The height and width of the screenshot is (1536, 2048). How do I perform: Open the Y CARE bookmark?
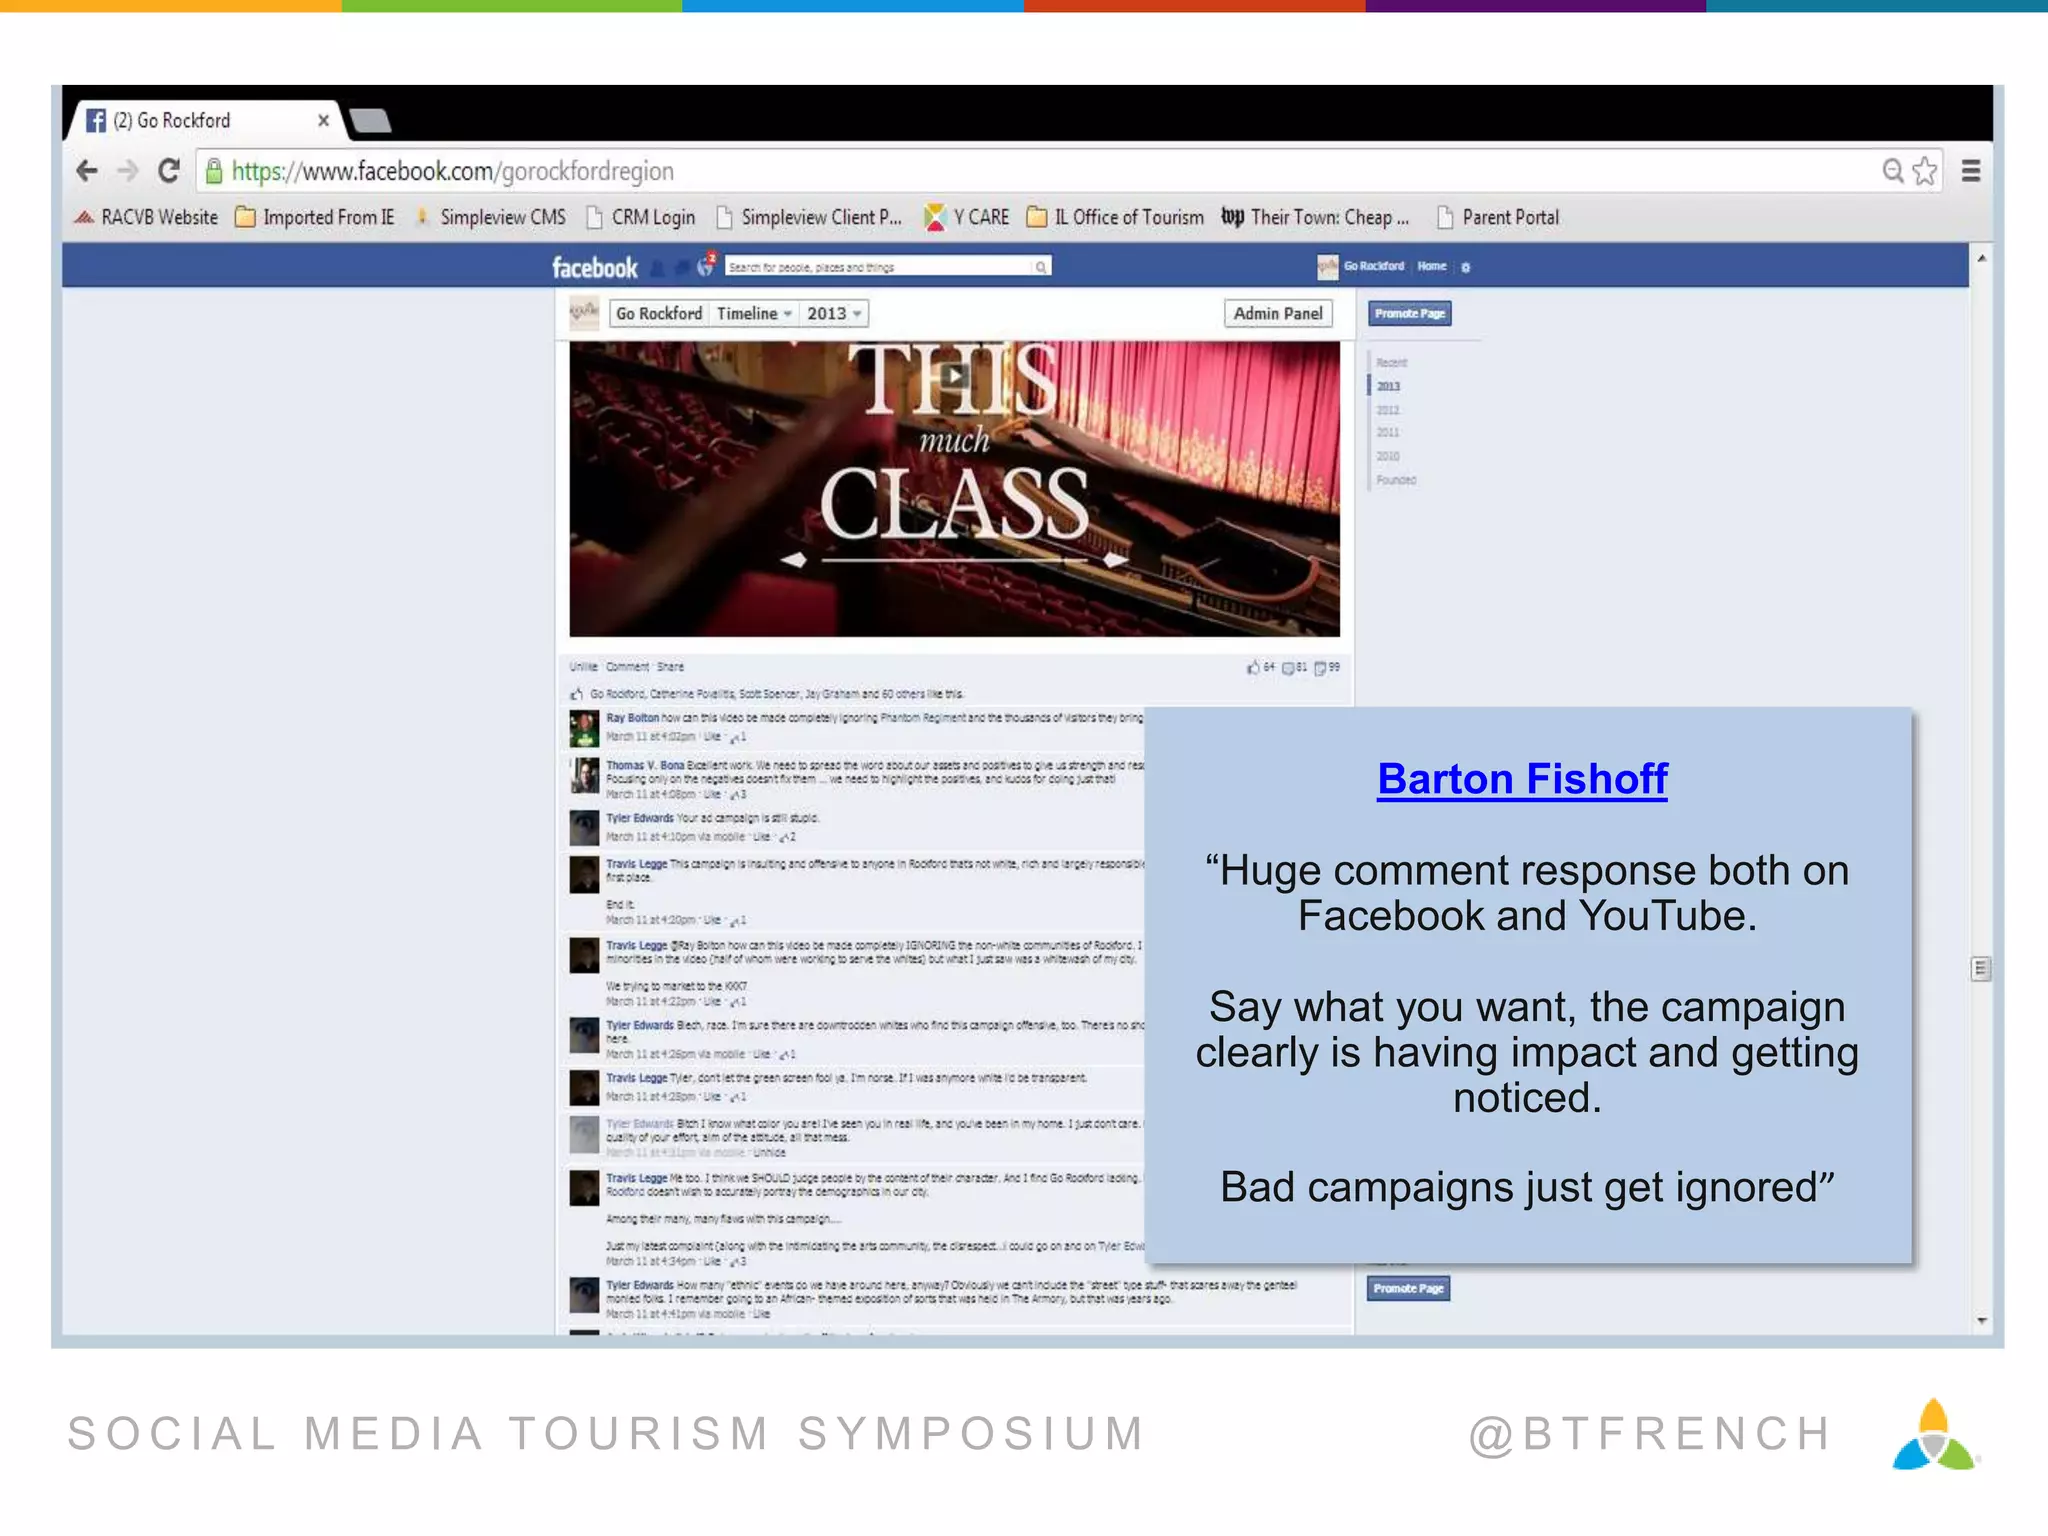pyautogui.click(x=966, y=217)
